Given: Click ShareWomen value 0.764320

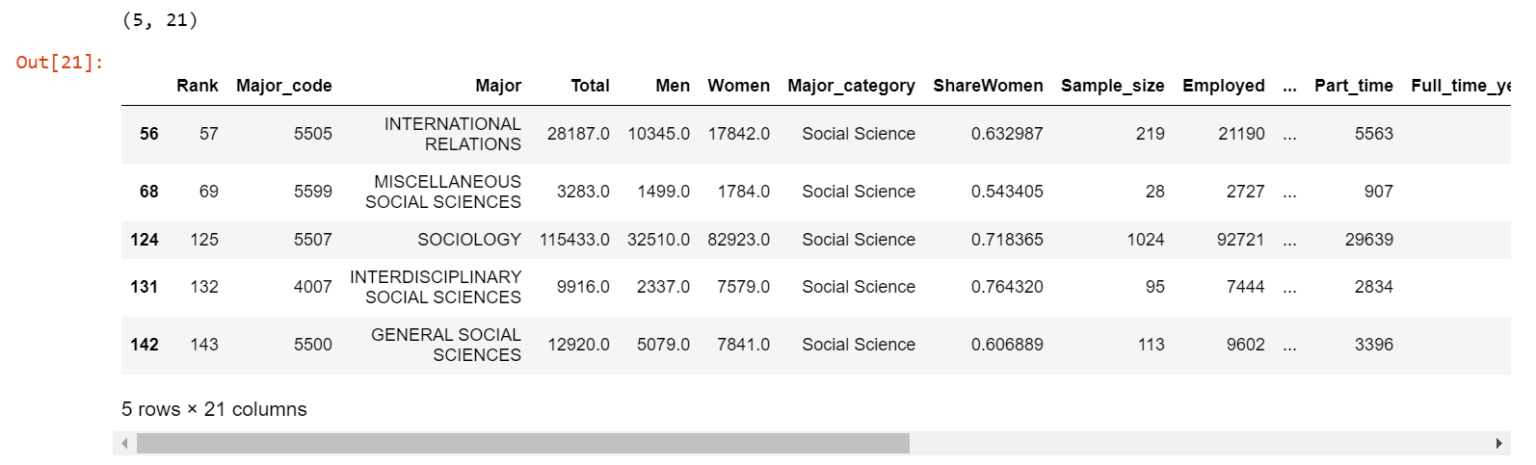Looking at the screenshot, I should tap(1007, 287).
